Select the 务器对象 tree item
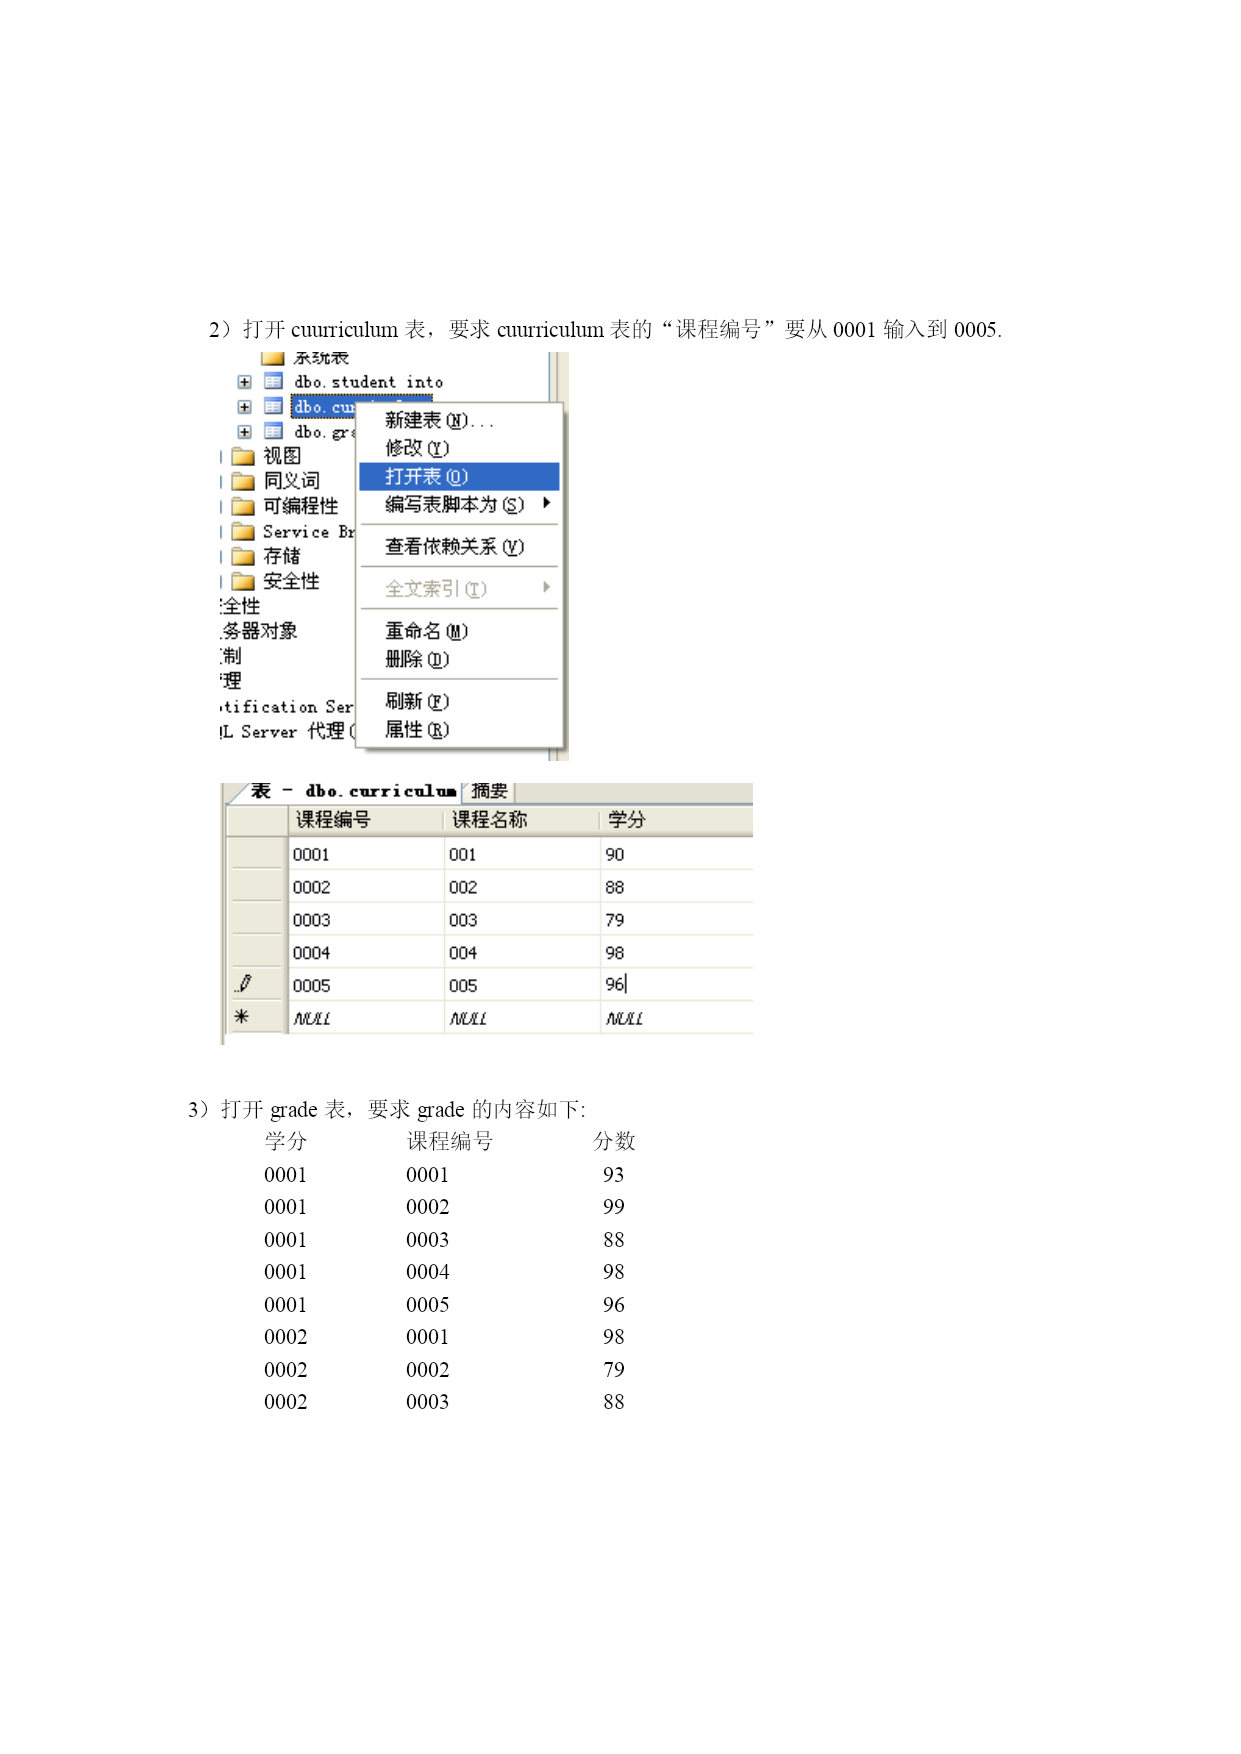This screenshot has height=1754, width=1241. pyautogui.click(x=259, y=631)
